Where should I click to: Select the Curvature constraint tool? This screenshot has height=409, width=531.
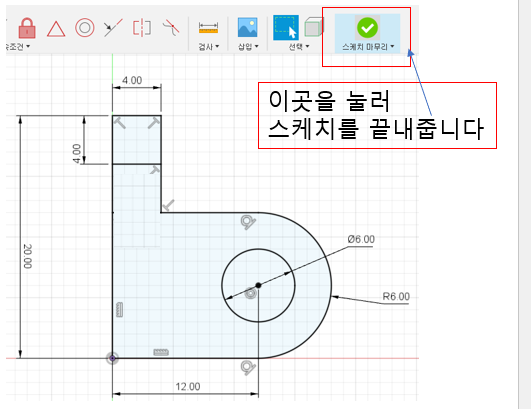click(171, 28)
